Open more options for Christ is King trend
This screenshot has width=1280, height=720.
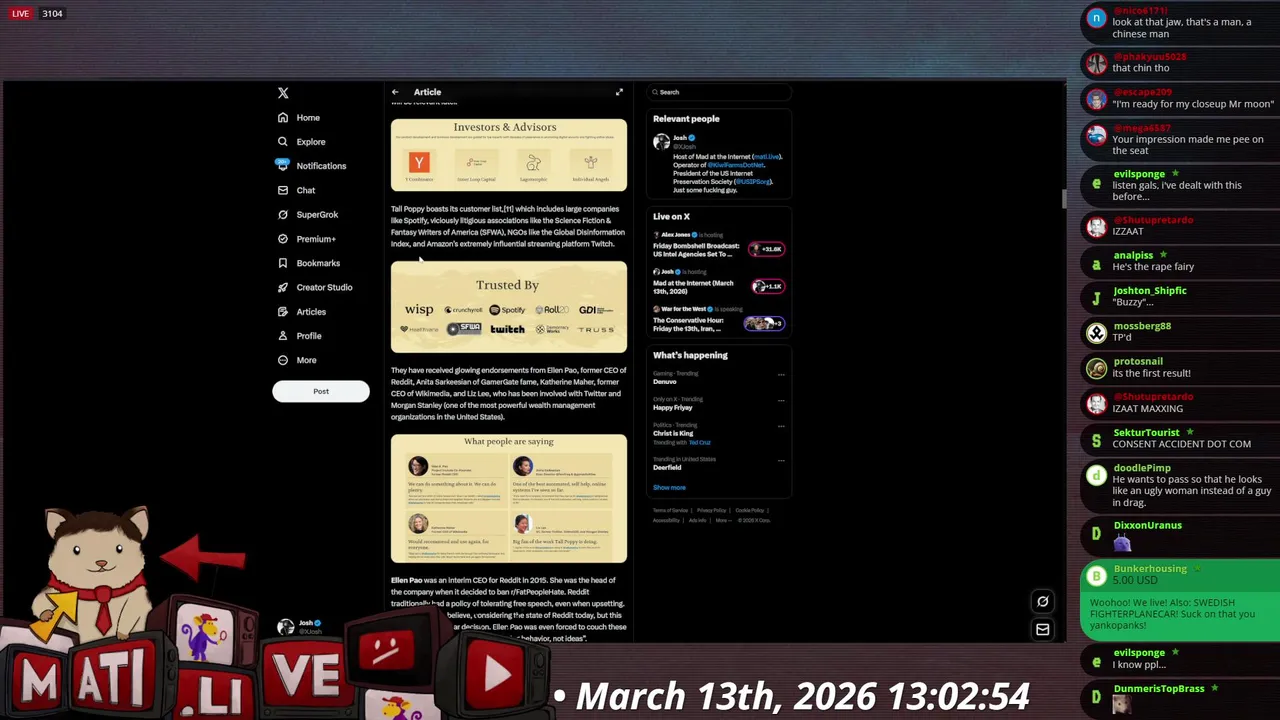coord(781,427)
